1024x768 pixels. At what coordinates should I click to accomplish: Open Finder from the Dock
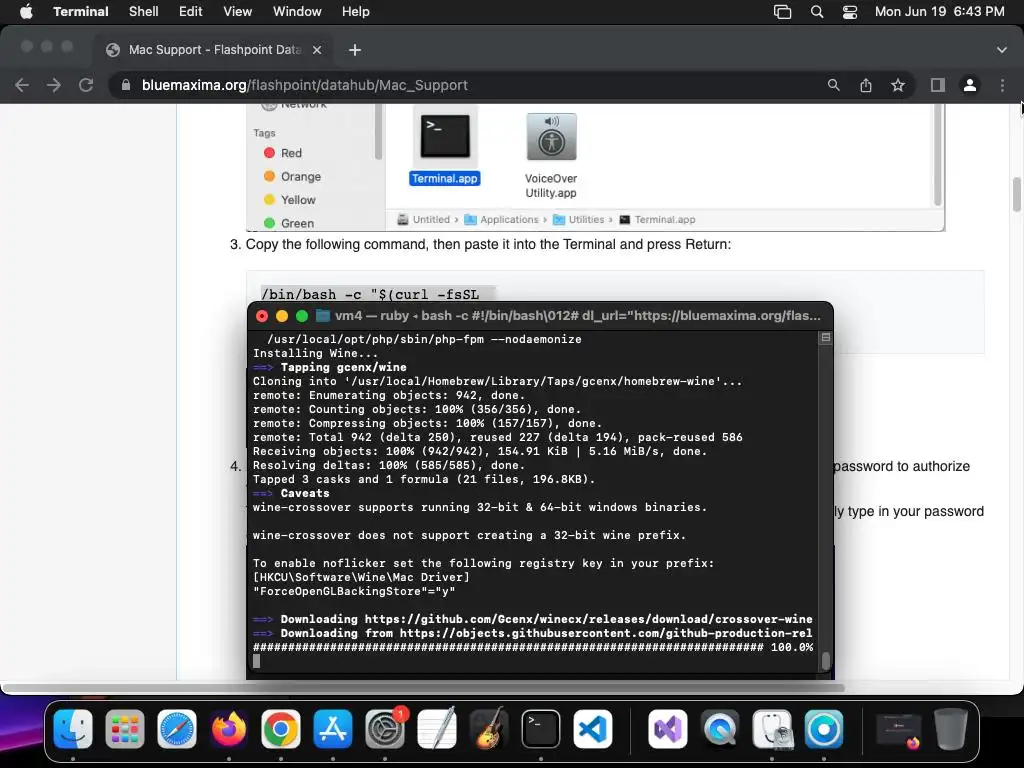click(72, 729)
